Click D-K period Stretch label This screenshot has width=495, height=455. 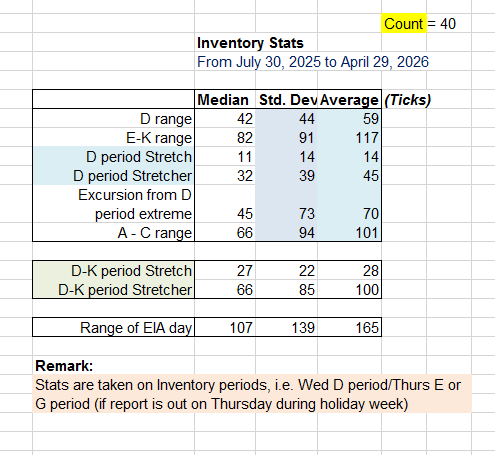[x=113, y=270]
